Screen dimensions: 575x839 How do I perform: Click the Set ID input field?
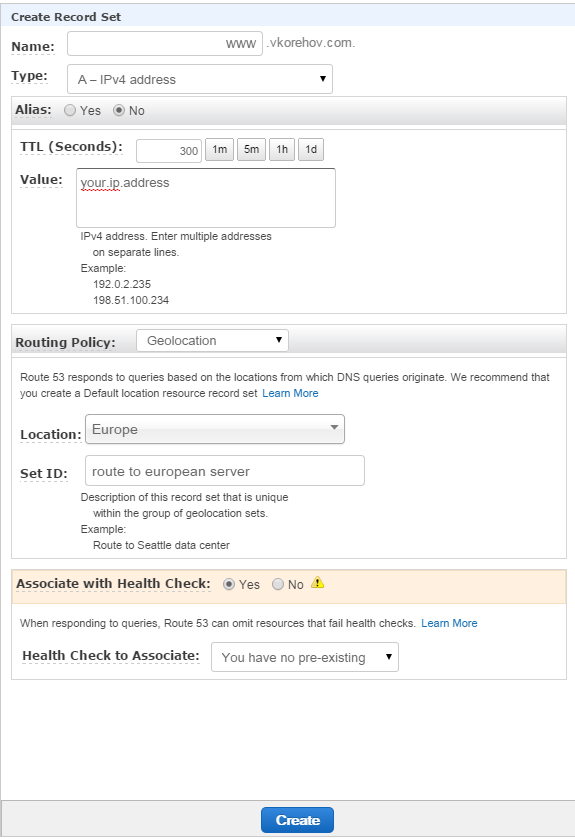pos(225,471)
